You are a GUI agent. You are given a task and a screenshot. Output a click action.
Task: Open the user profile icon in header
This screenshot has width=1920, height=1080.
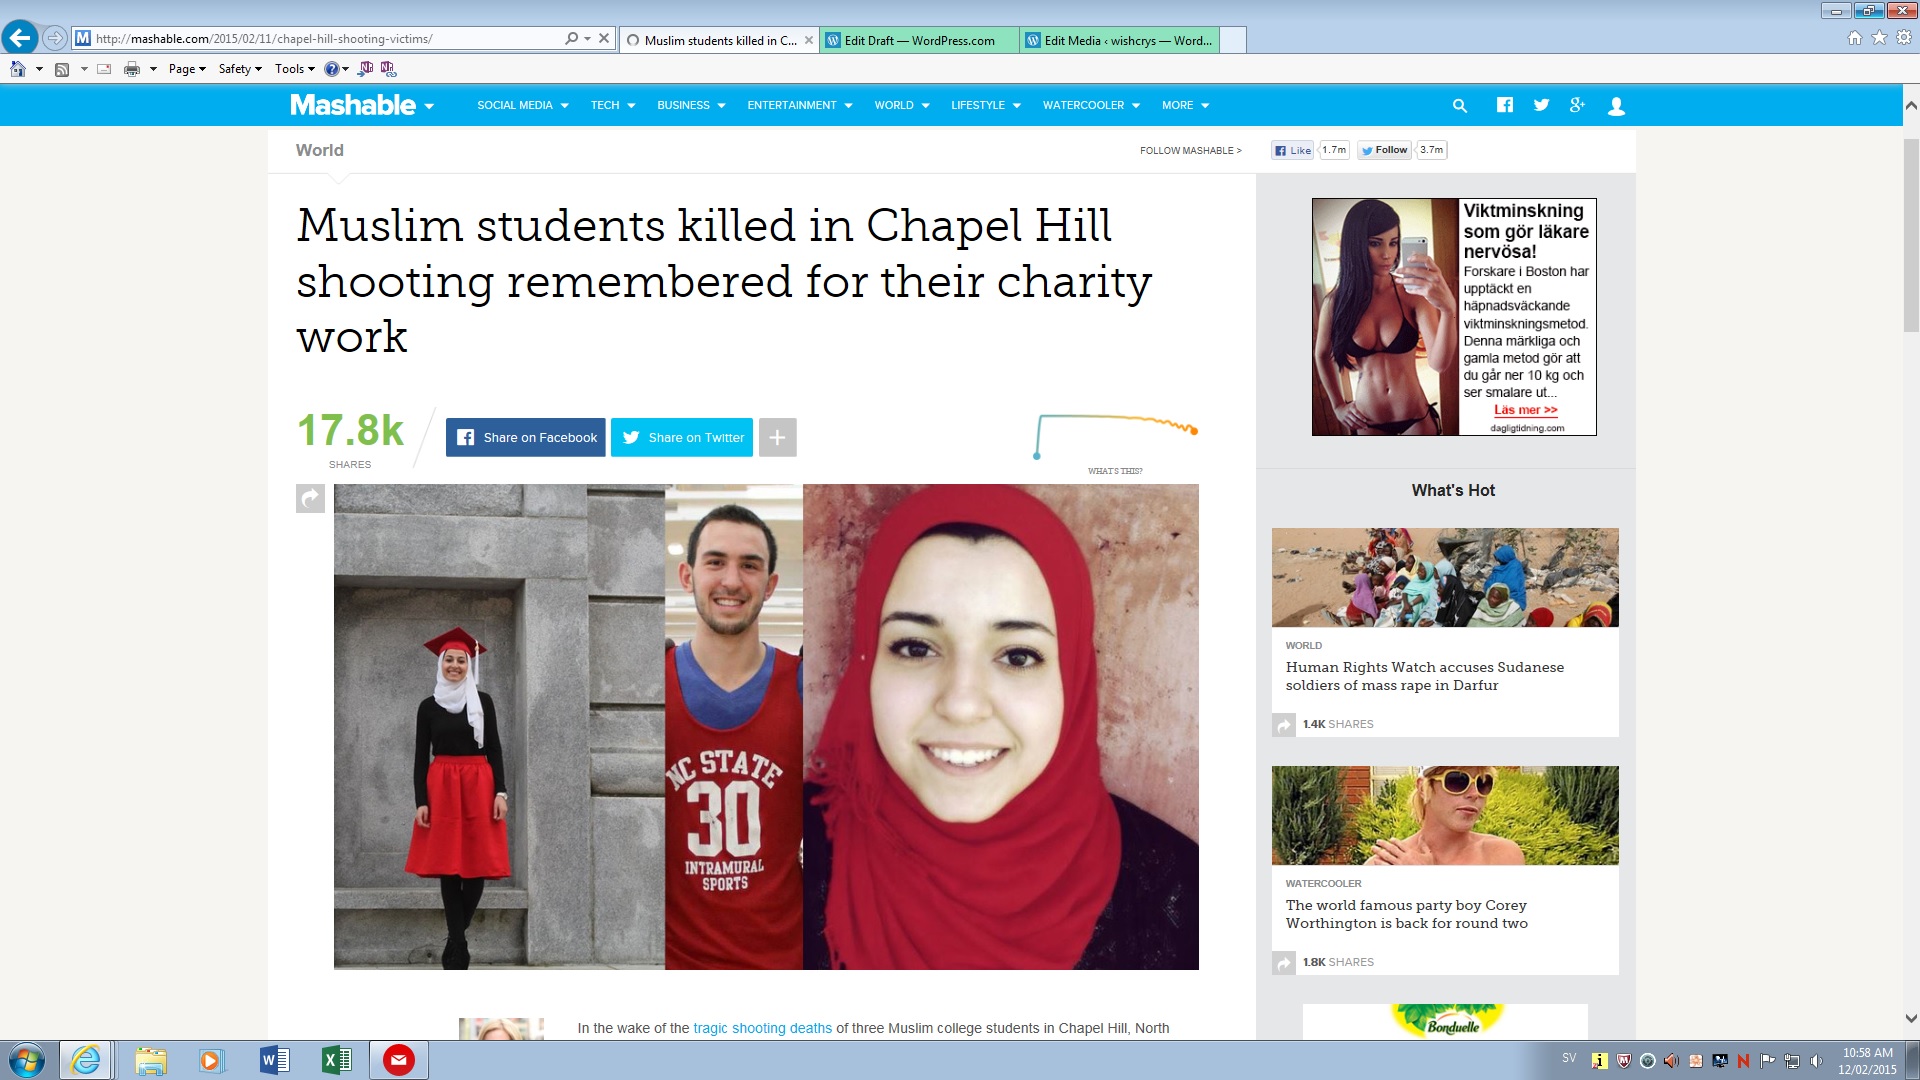point(1616,106)
